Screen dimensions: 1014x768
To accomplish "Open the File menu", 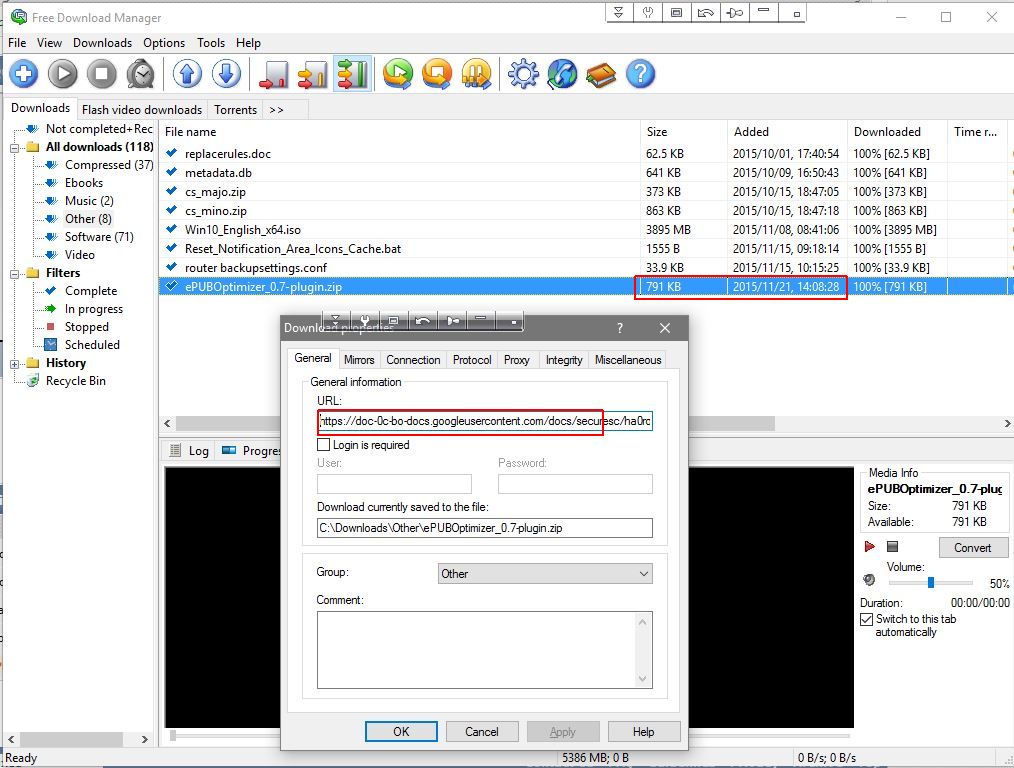I will 17,43.
